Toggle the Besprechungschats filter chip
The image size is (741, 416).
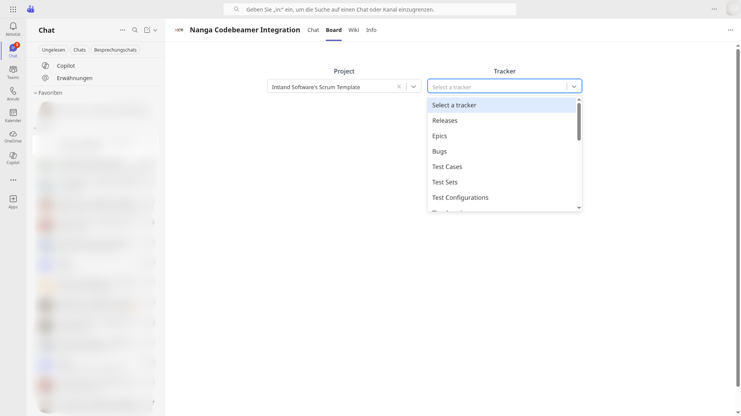[x=115, y=50]
